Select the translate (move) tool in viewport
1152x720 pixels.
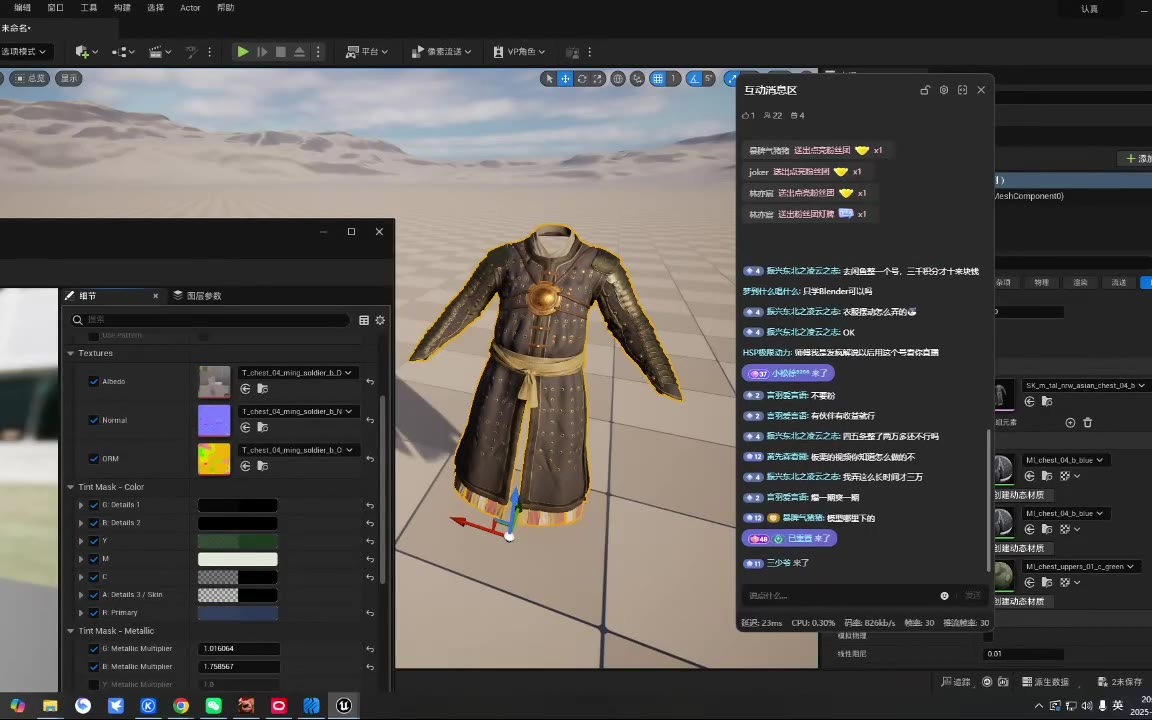565,79
